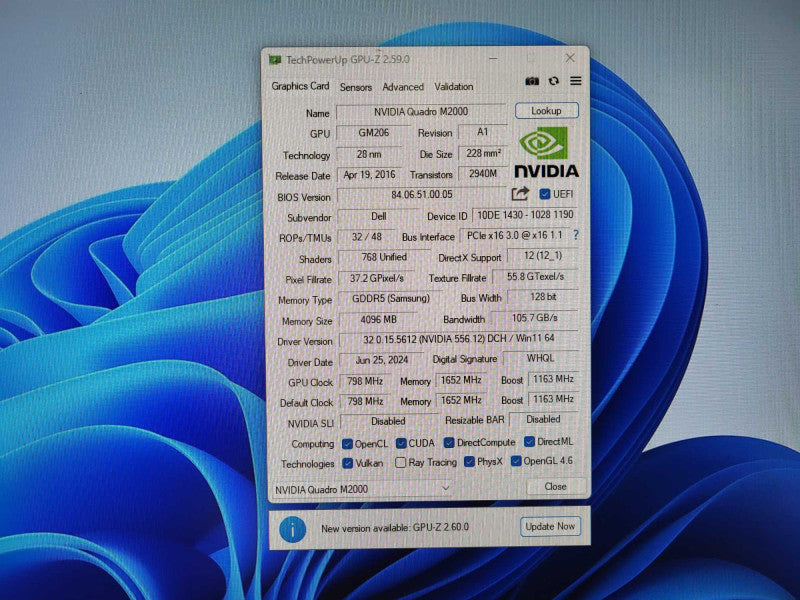Viewport: 800px width, 600px height.
Task: Click the Driver Date value Jun 25, 2024
Action: pyautogui.click(x=382, y=360)
